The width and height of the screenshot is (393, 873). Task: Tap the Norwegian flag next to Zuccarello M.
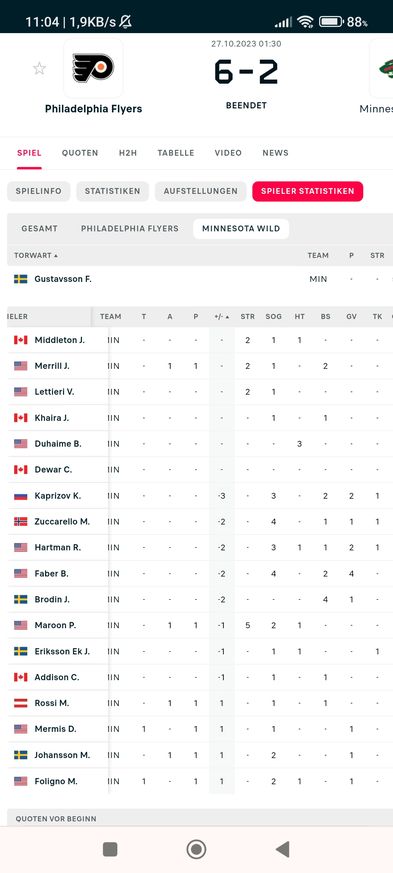[x=21, y=522]
